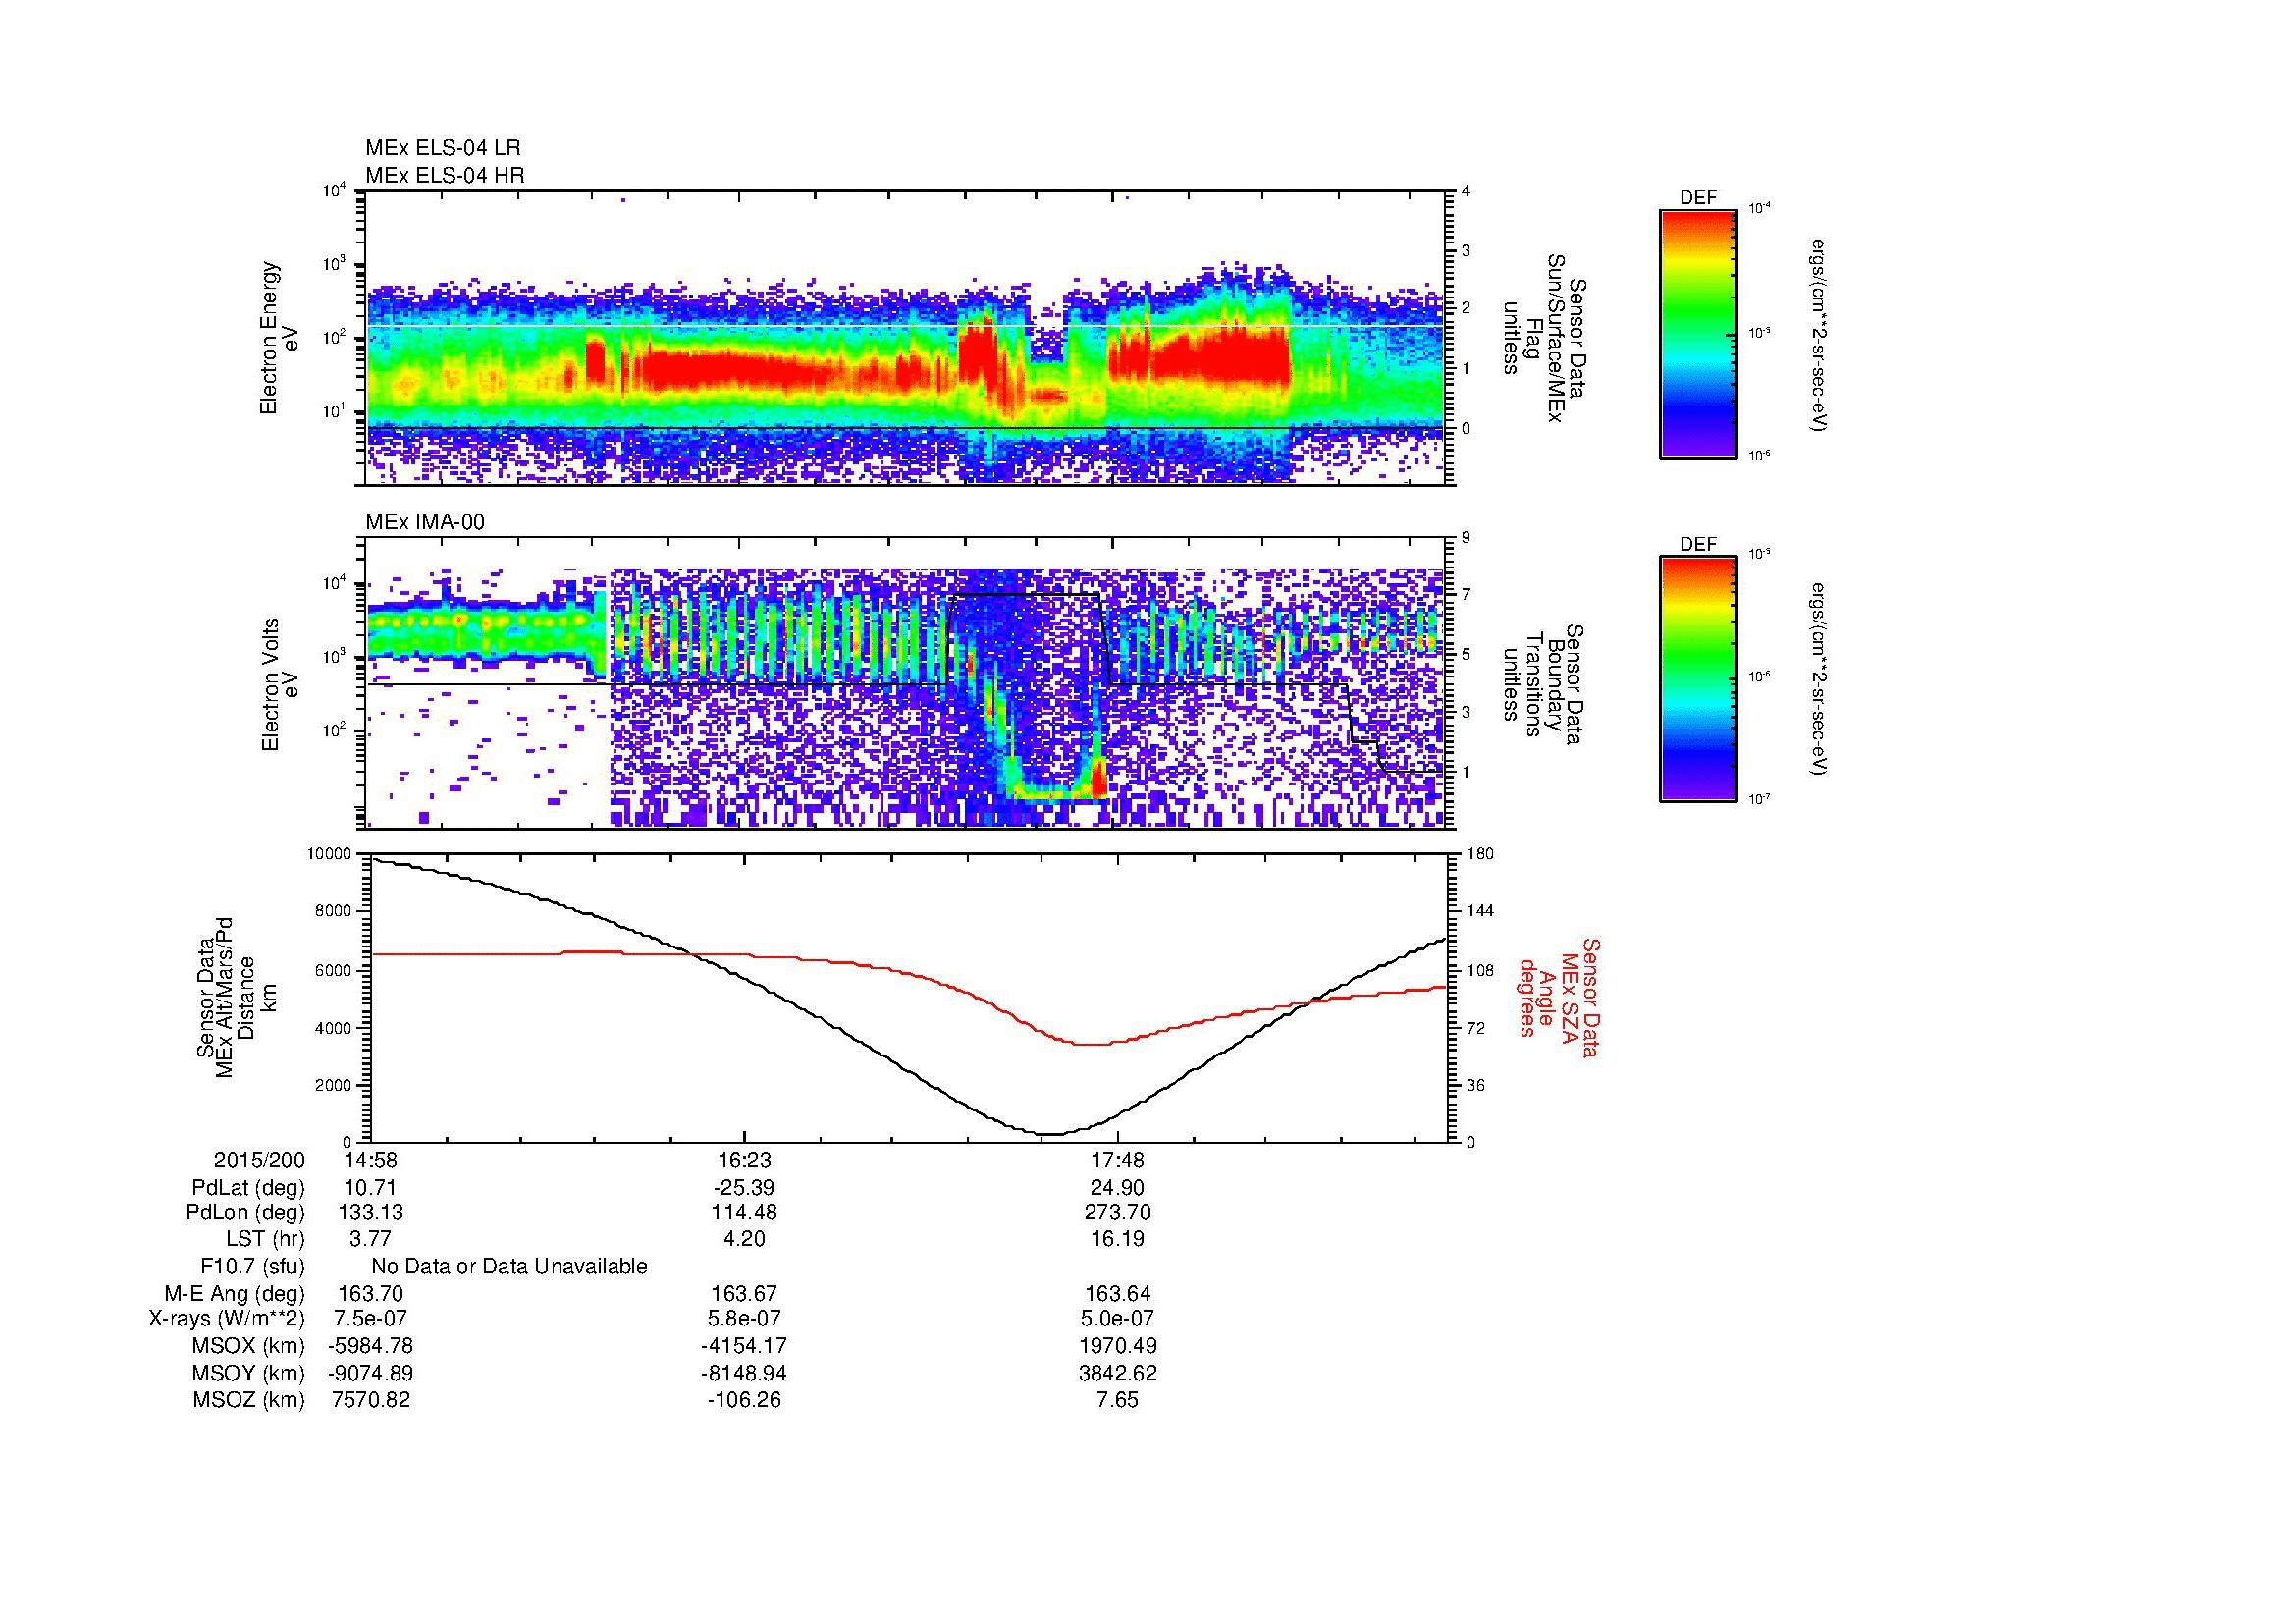Click the altitude axis tick '10000'
Image resolution: width=2296 pixels, height=1623 pixels.
coord(329,854)
